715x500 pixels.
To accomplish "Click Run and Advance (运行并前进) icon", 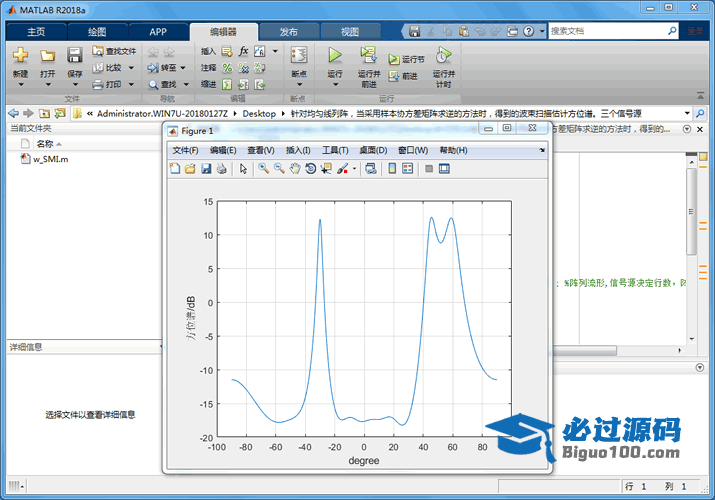I will [368, 55].
